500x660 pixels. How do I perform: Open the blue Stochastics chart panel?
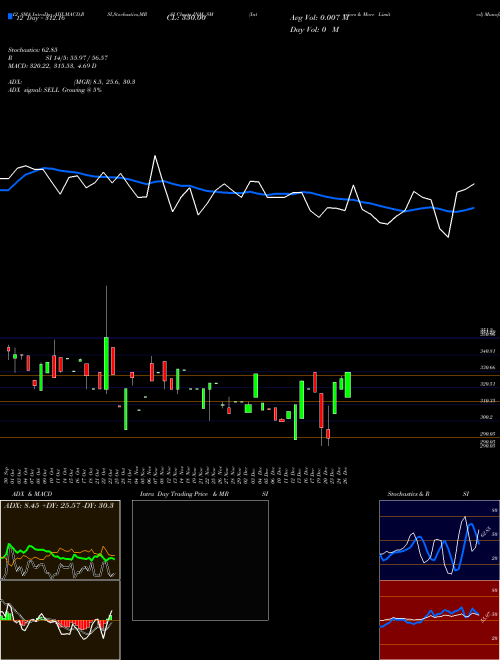click(439, 540)
